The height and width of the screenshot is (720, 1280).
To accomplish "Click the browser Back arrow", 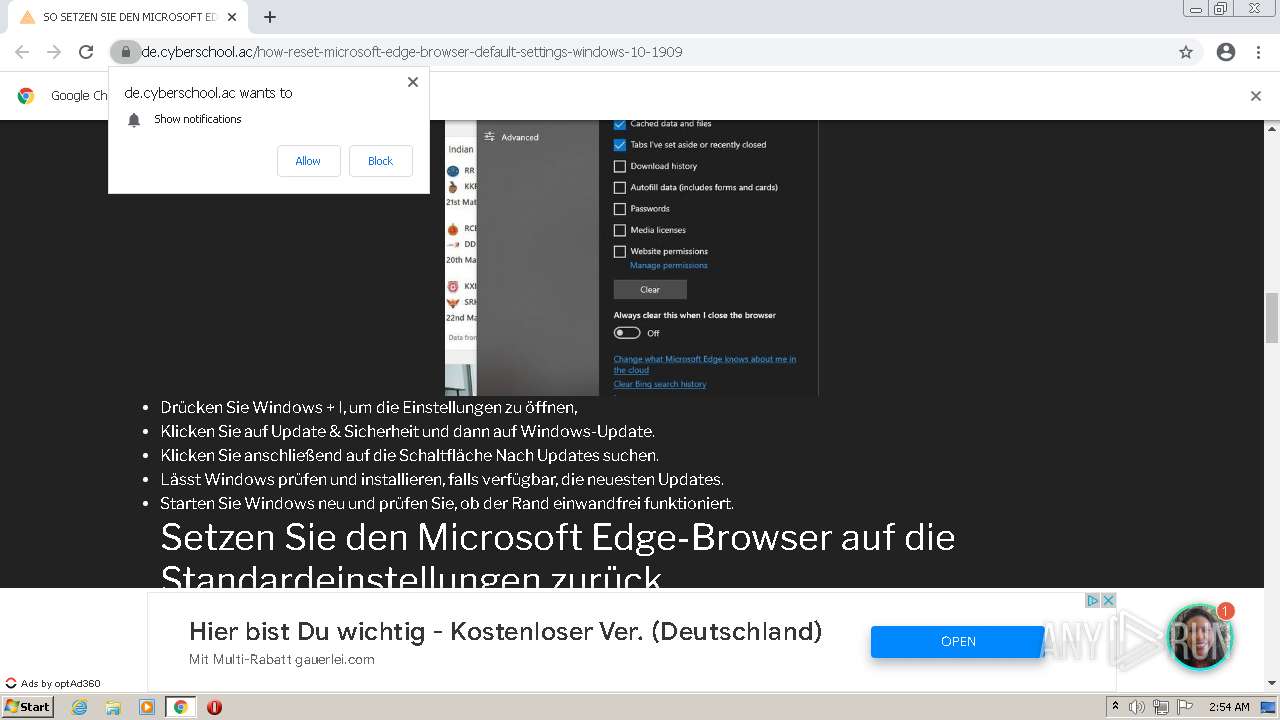I will [x=22, y=52].
